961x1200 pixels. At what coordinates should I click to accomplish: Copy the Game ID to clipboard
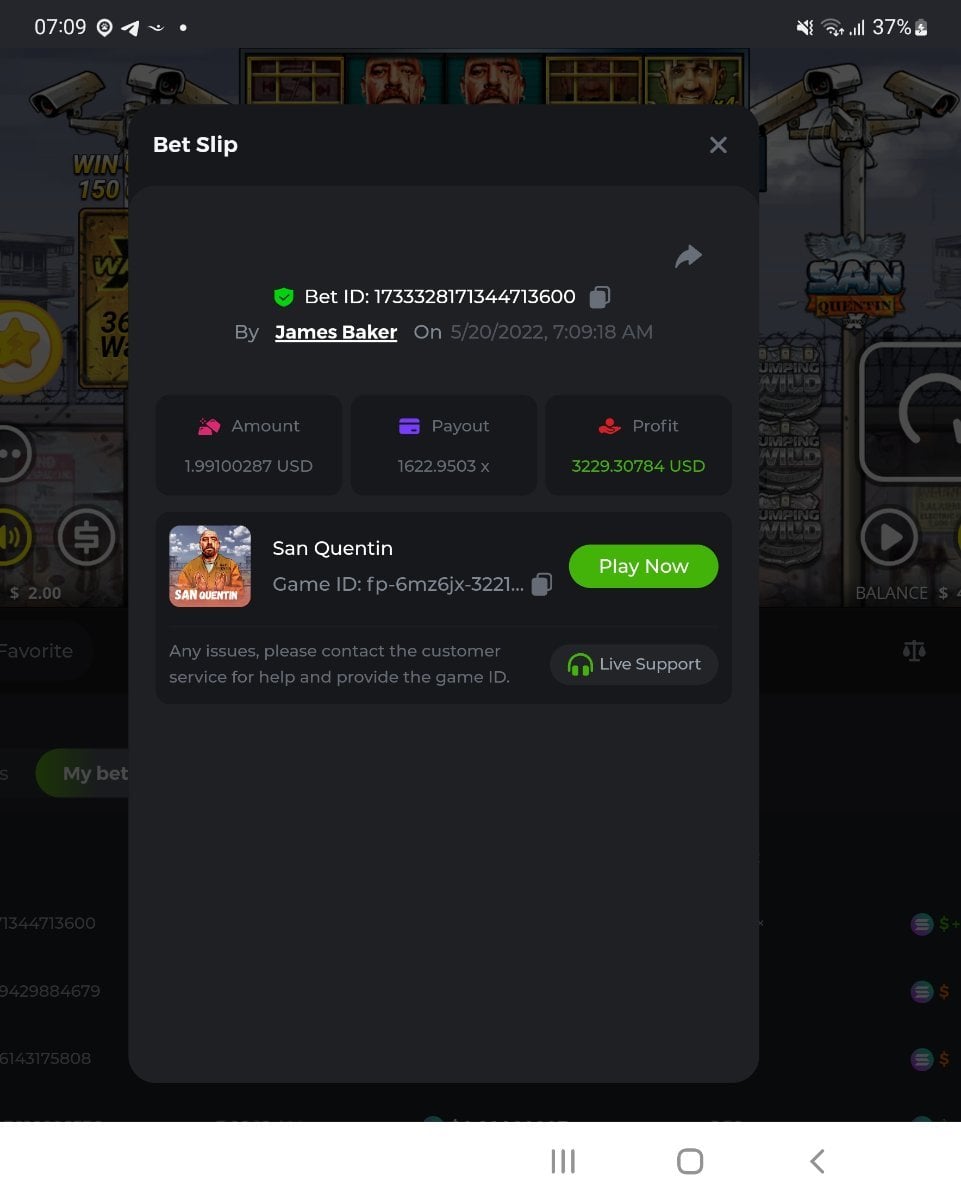541,584
